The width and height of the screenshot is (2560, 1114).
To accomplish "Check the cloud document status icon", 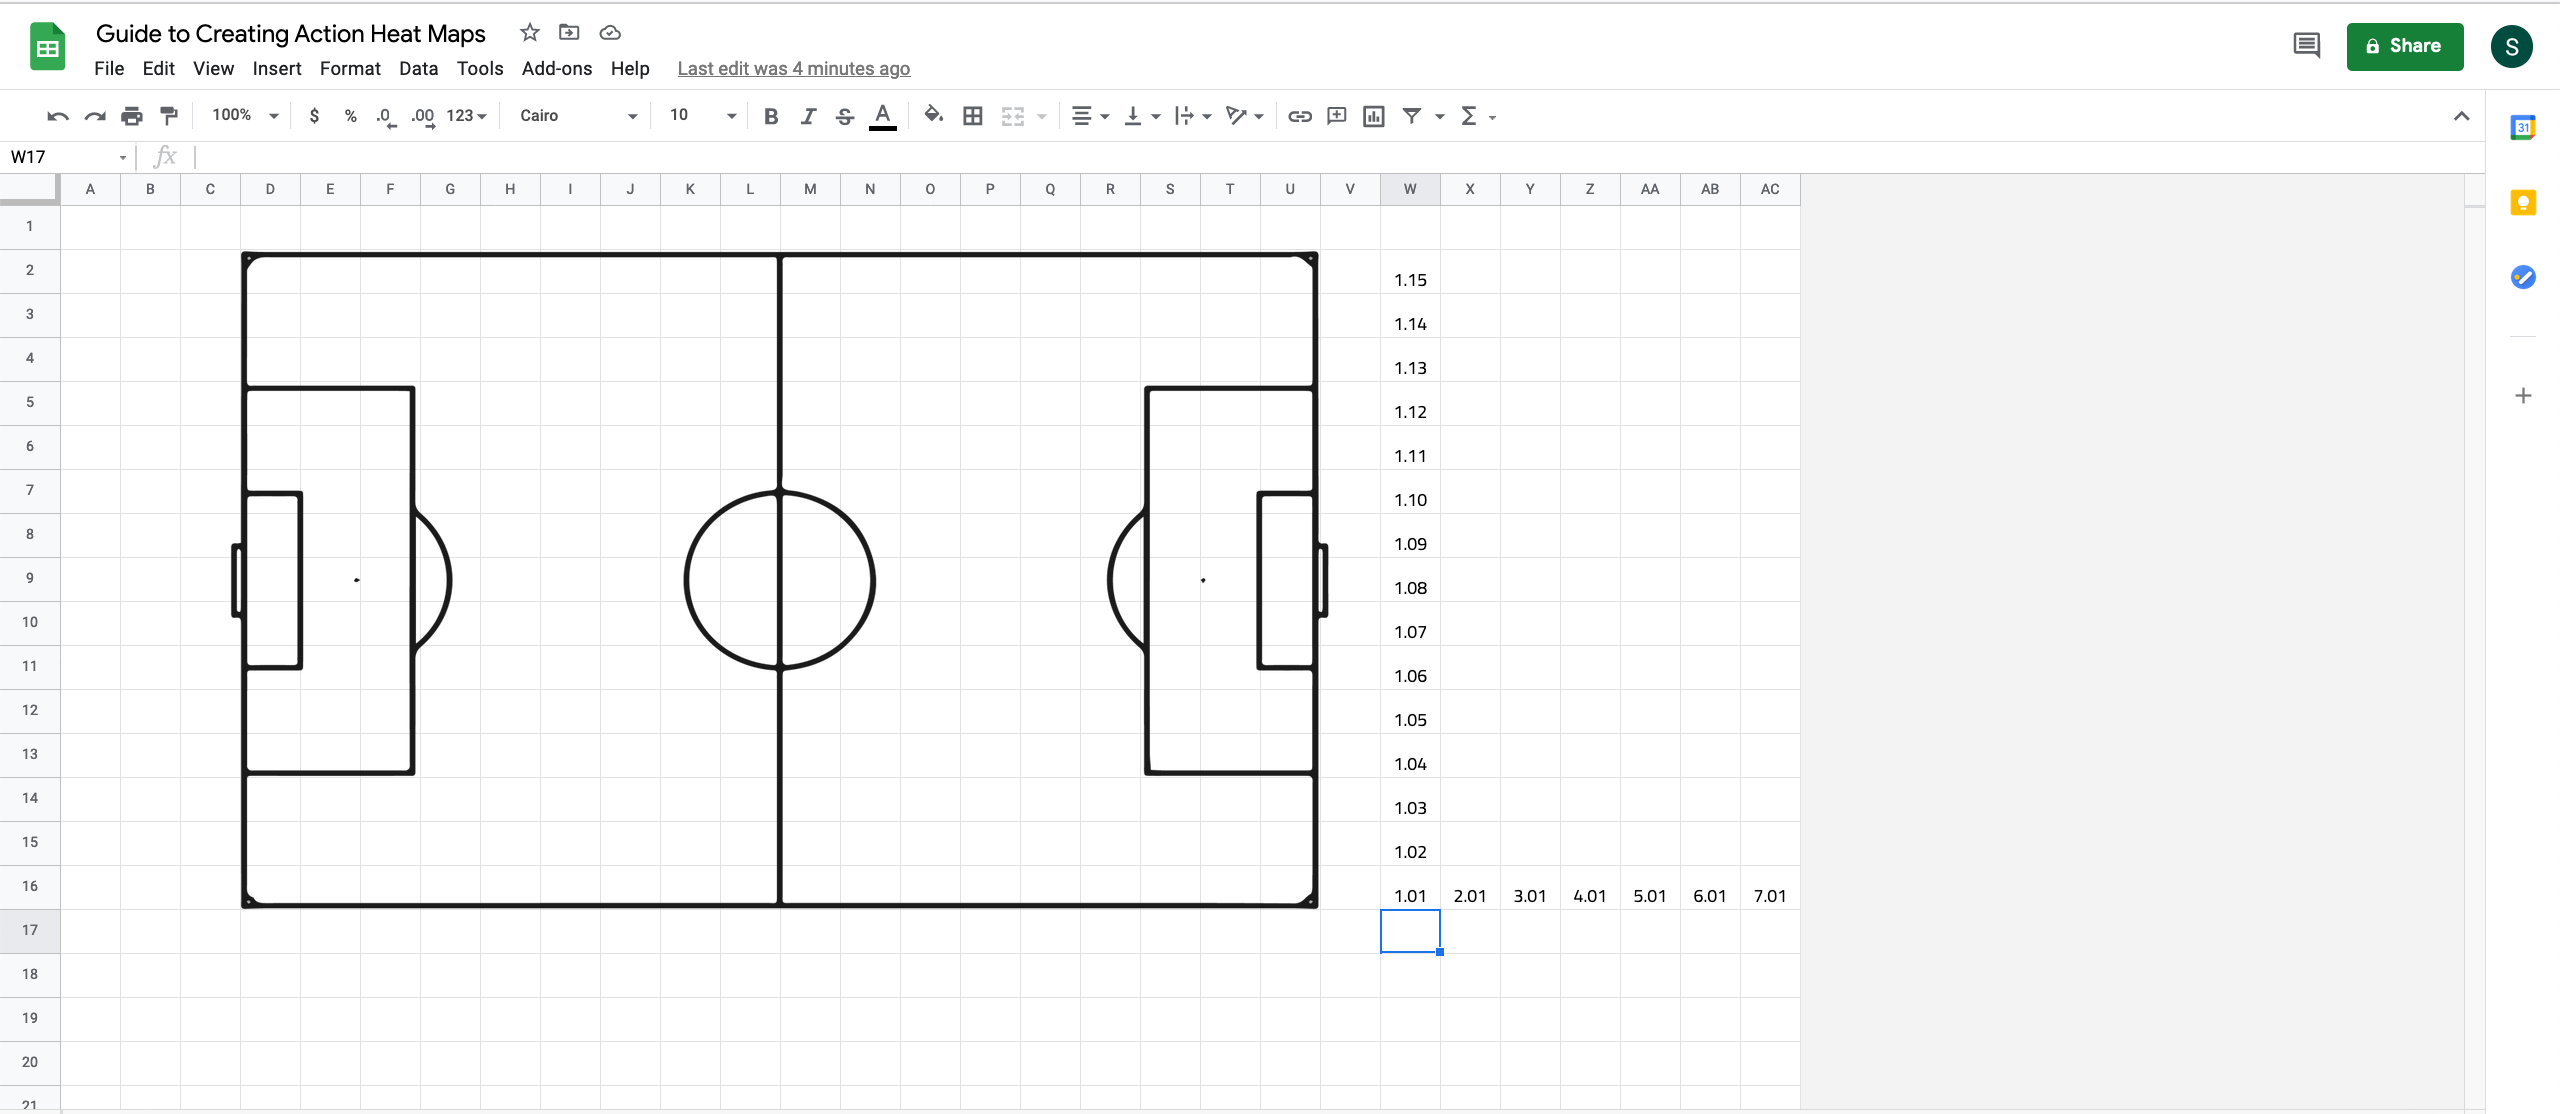I will 610,33.
